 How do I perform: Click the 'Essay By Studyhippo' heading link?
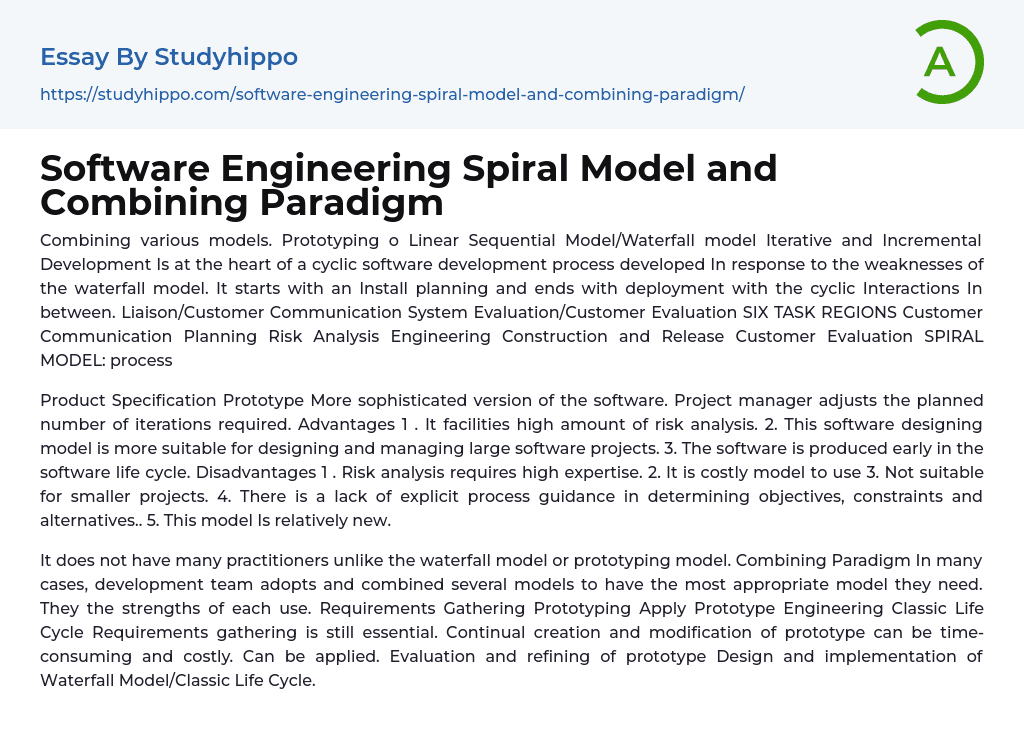(168, 57)
